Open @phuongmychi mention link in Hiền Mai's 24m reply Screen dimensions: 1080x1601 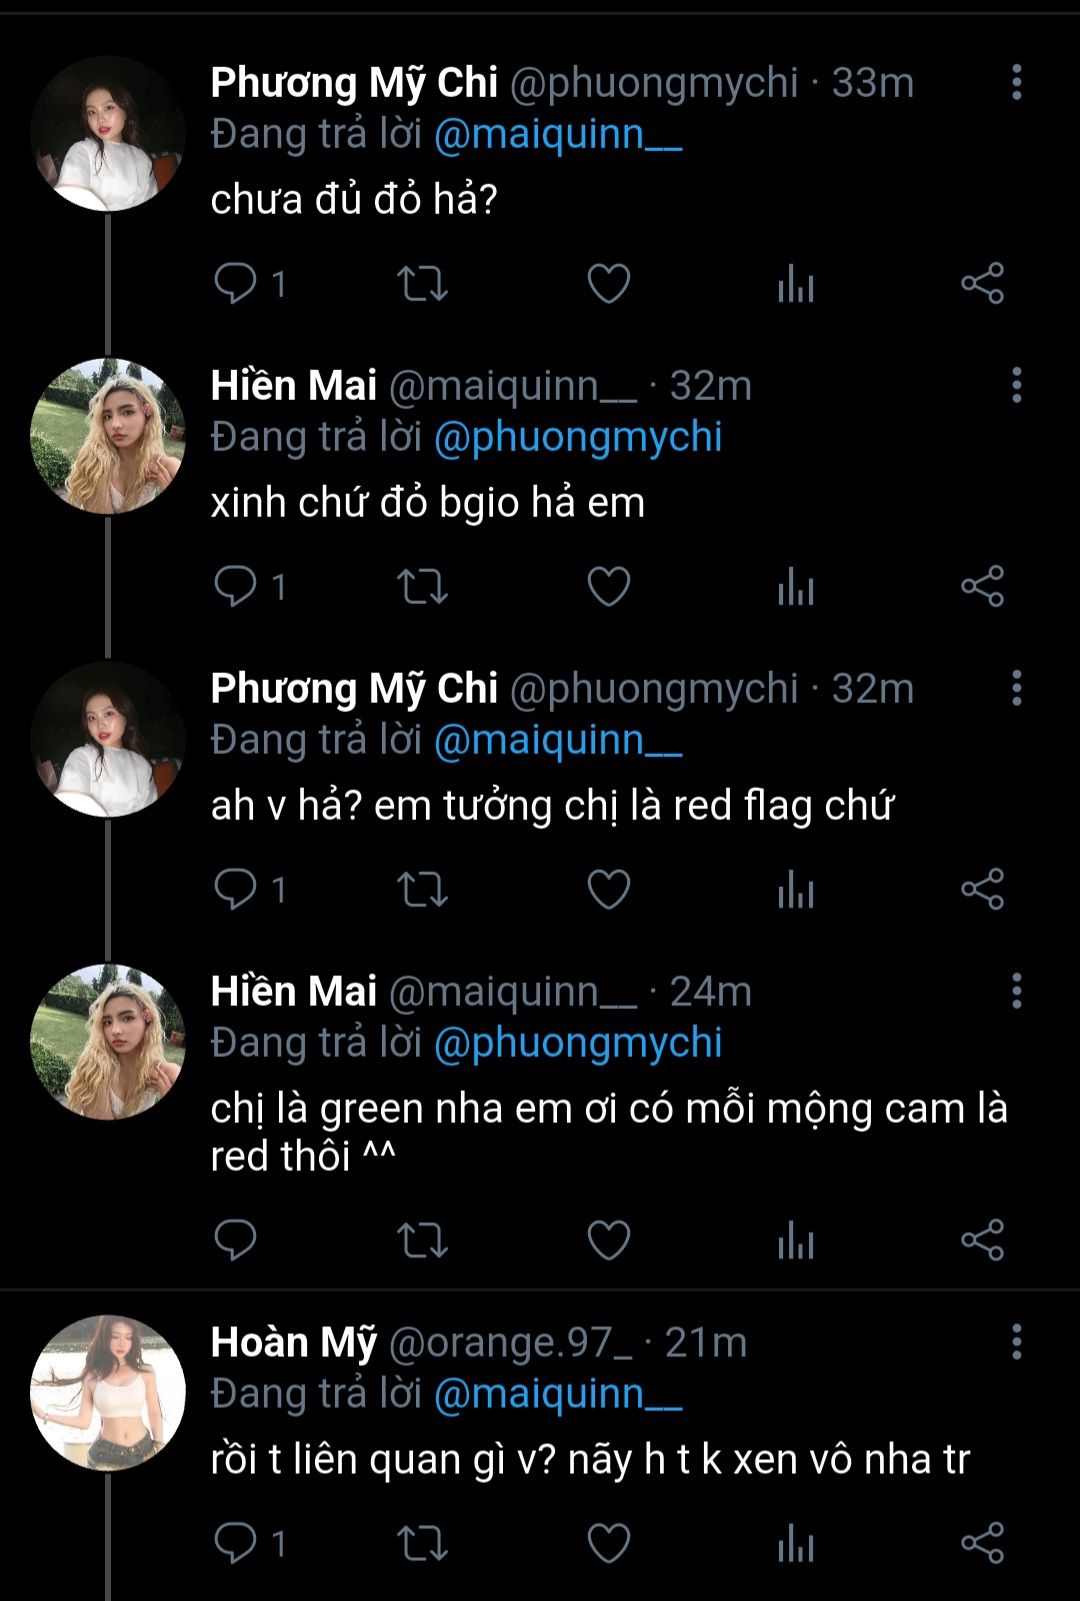(578, 1043)
